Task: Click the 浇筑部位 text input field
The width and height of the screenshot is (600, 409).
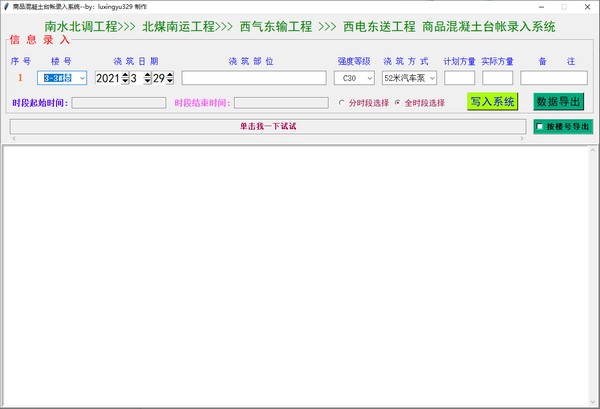Action: (x=254, y=78)
